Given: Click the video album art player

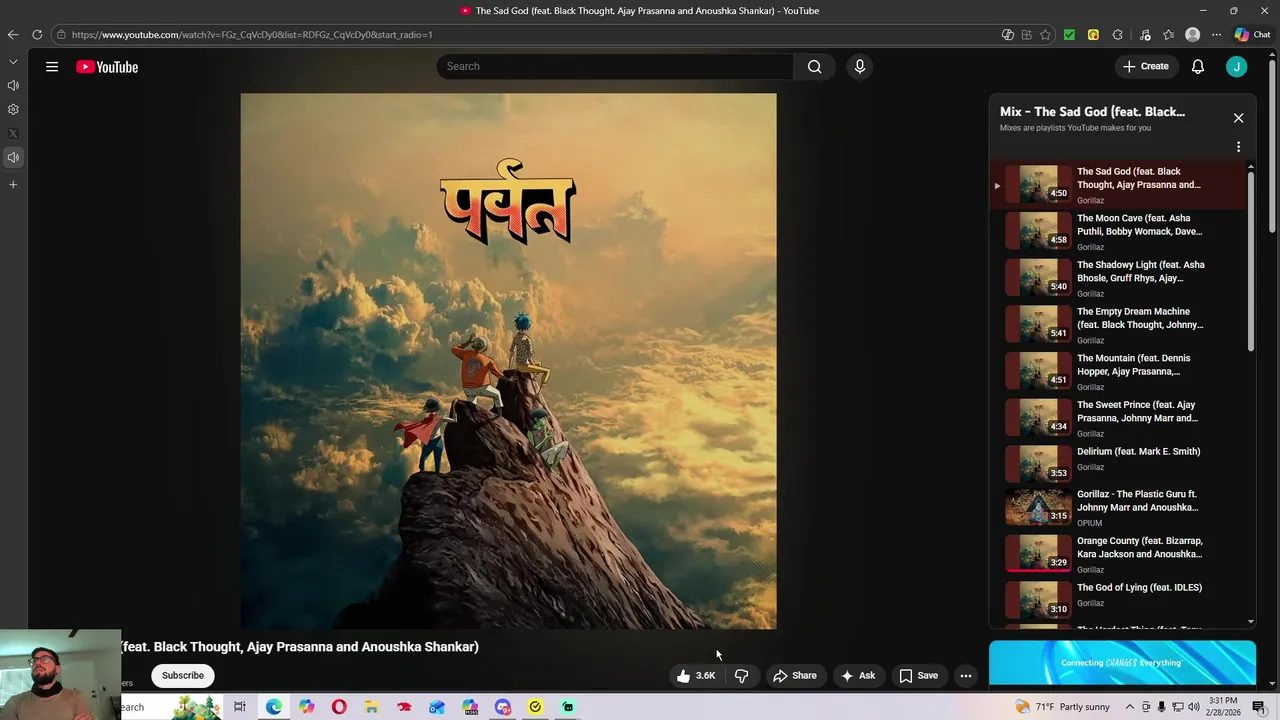Looking at the screenshot, I should [508, 361].
